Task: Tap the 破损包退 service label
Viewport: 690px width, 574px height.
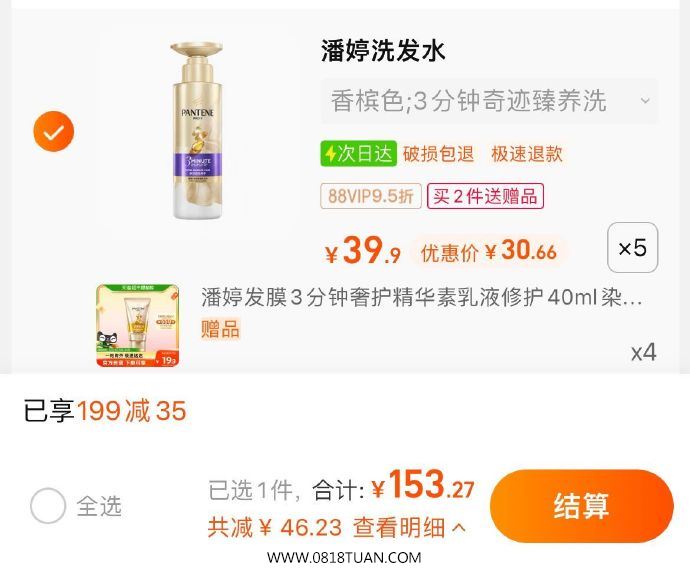Action: [438, 154]
